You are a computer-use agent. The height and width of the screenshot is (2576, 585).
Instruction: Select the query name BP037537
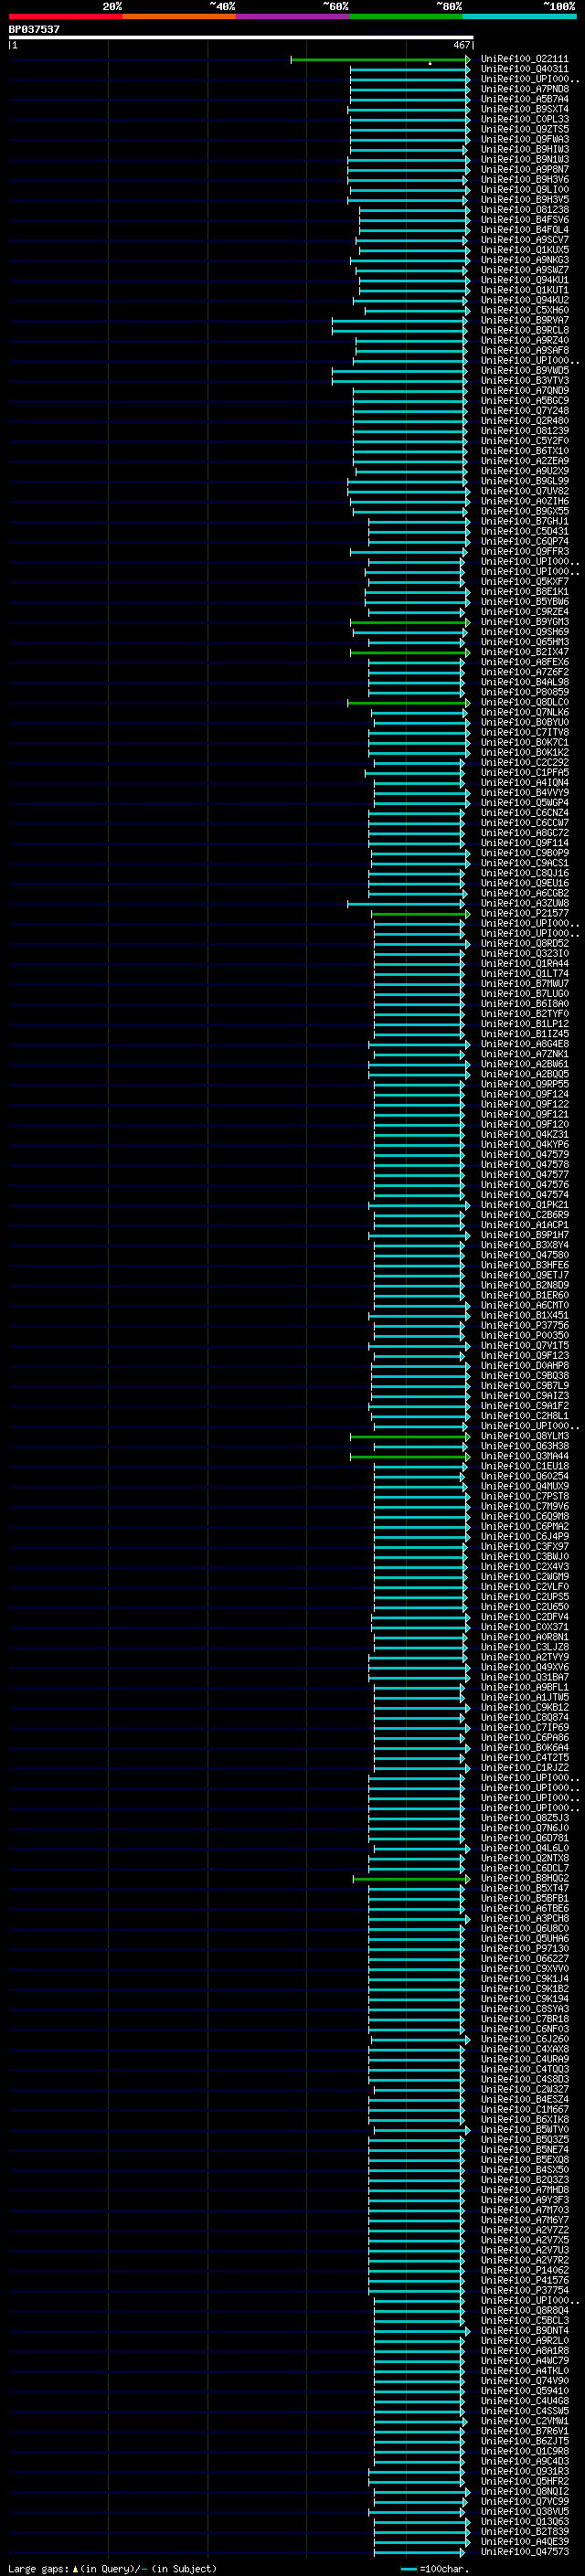point(34,29)
